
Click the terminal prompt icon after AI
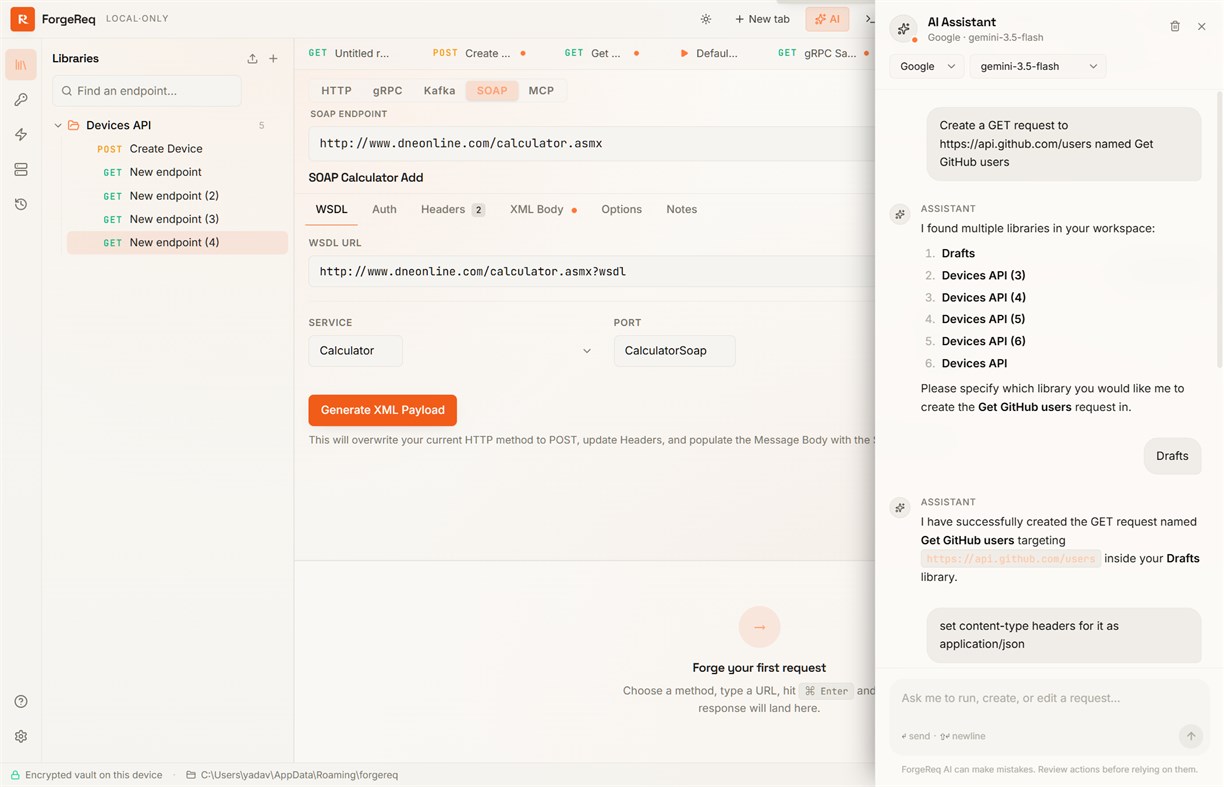click(869, 19)
